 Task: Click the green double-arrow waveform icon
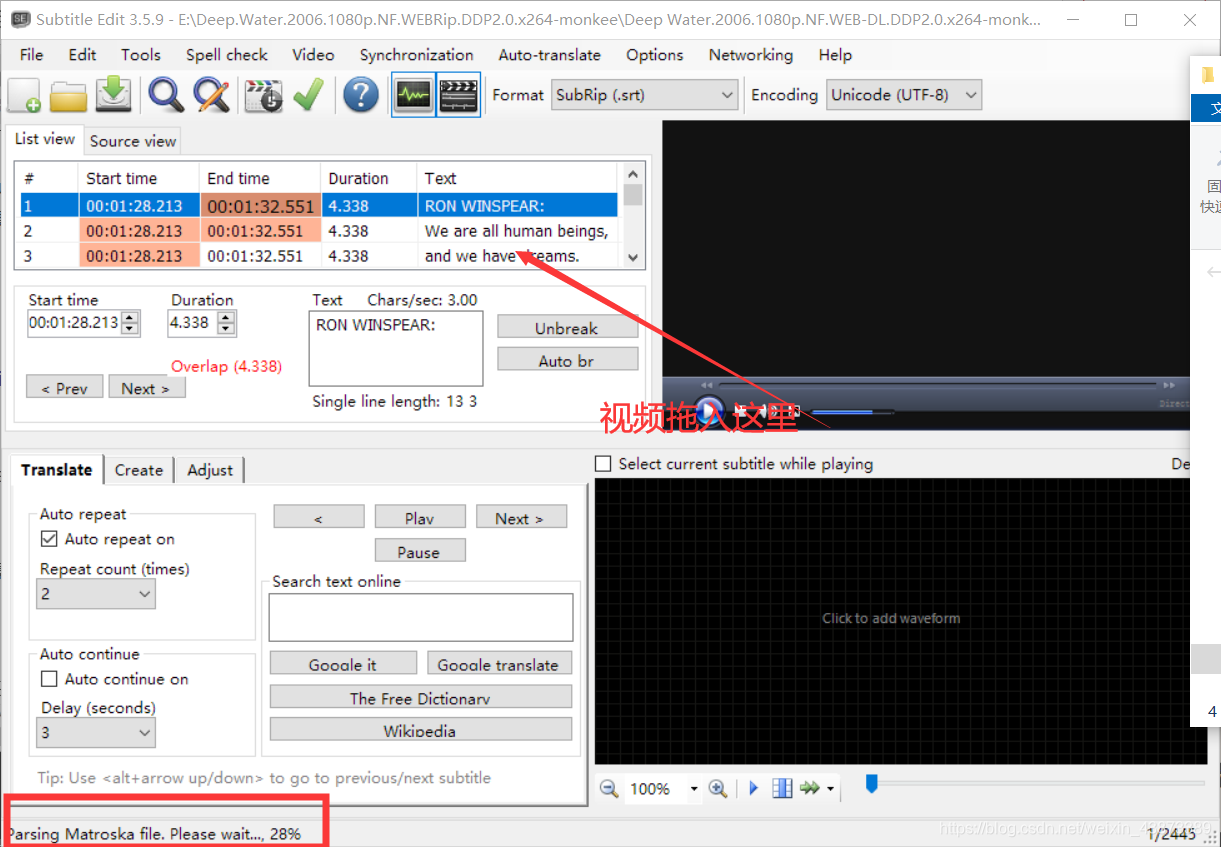[x=810, y=789]
